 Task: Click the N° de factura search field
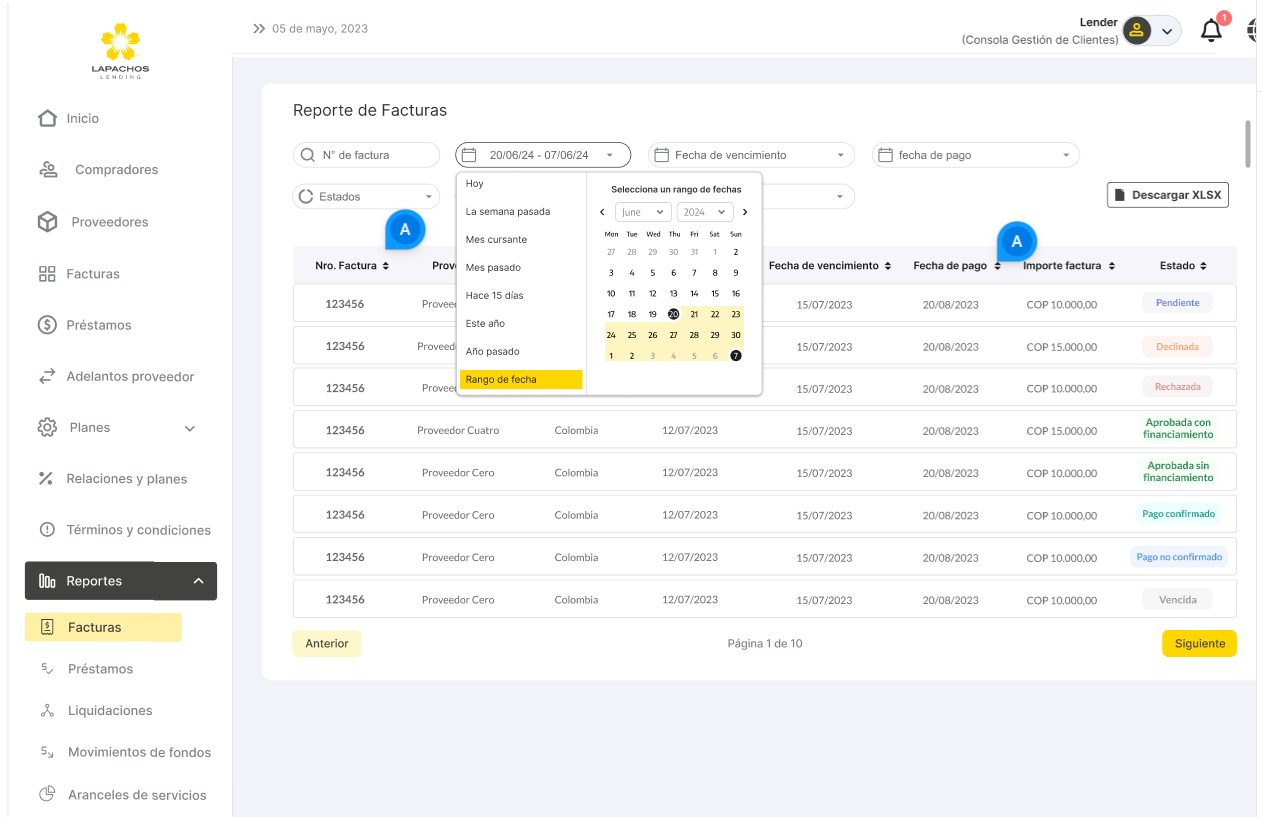click(366, 155)
